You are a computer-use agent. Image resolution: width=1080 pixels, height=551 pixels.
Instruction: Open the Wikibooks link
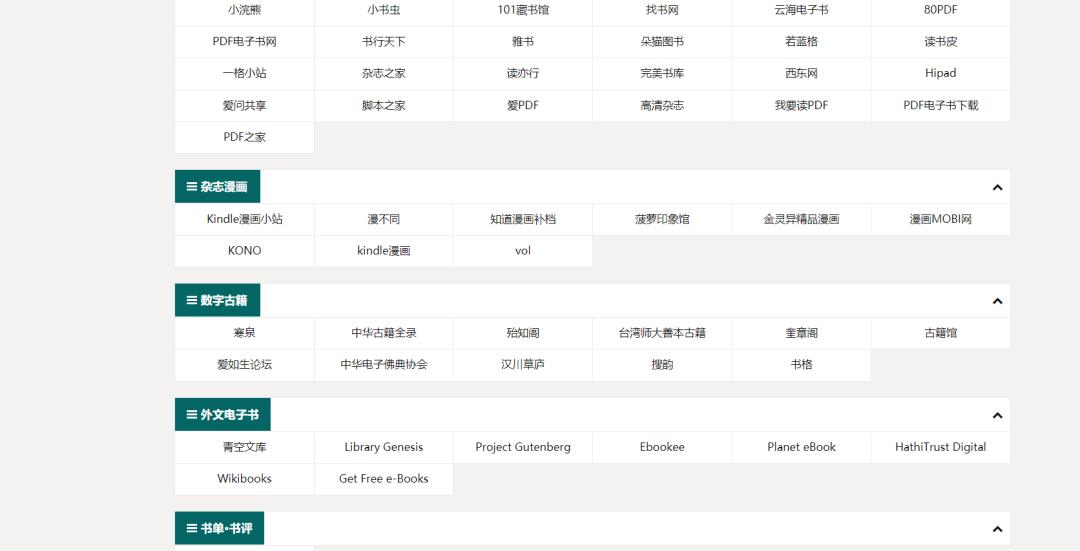(245, 479)
